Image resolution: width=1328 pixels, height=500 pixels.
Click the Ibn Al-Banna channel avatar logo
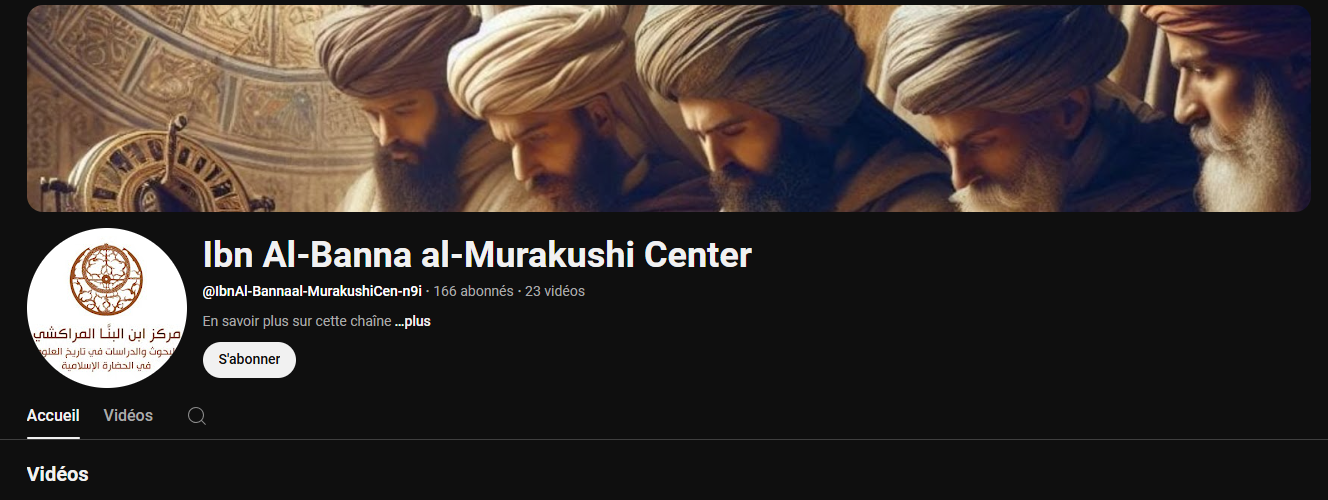coord(107,308)
